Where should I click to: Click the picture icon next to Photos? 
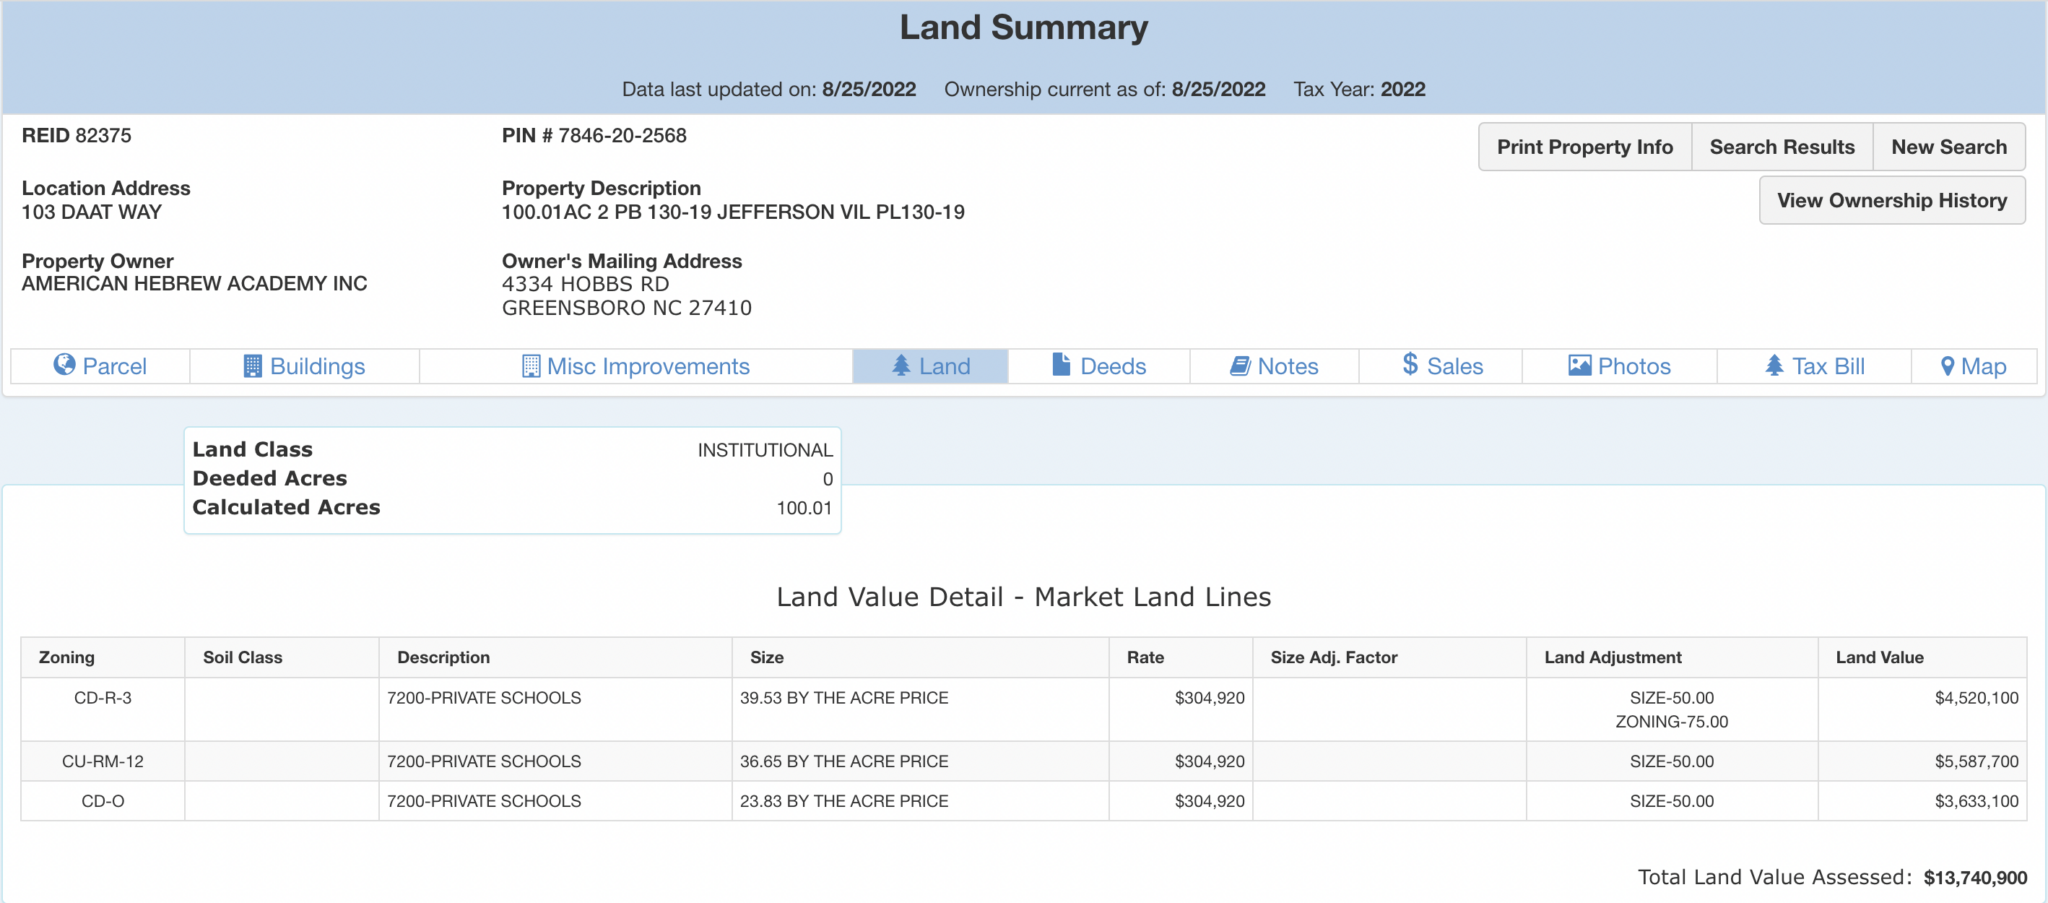[x=1580, y=366]
